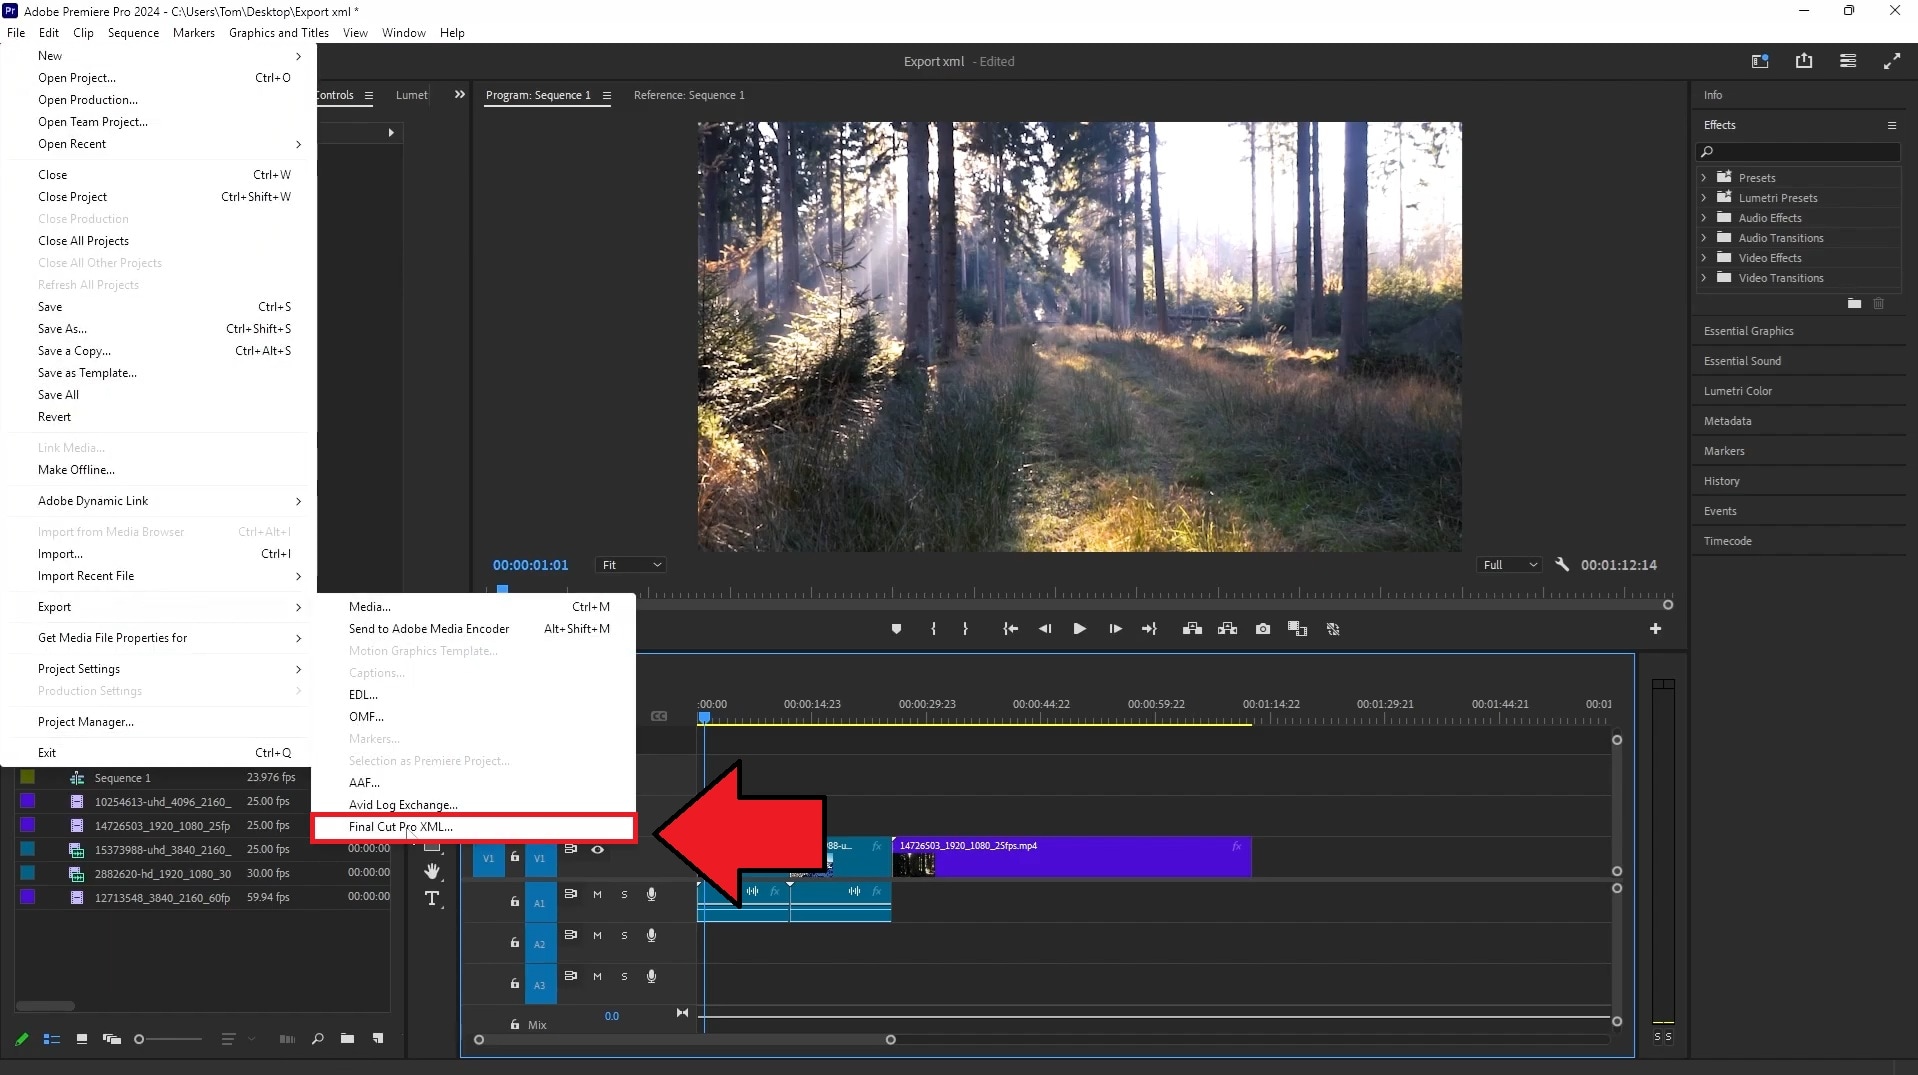Open the Metadata panel
The image size is (1918, 1075).
1727,421
